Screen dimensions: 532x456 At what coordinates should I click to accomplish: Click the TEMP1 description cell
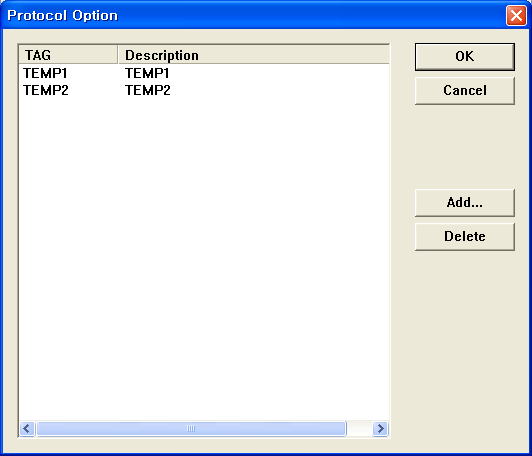point(147,73)
